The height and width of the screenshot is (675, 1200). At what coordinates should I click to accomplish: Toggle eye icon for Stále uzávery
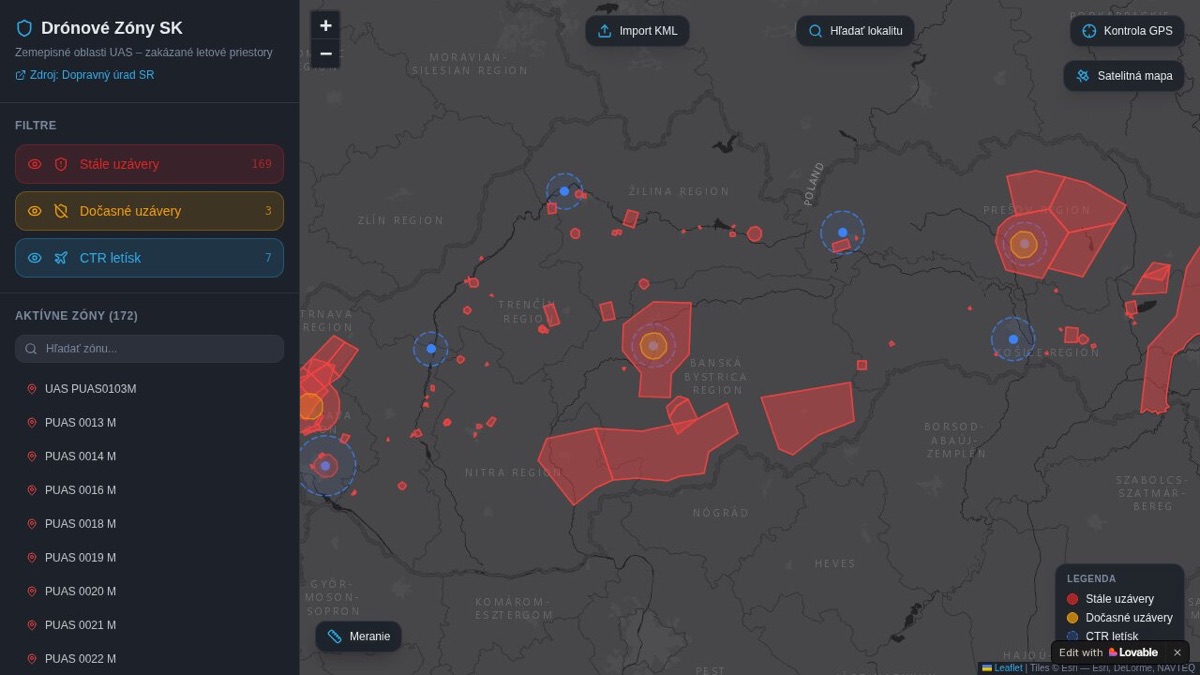34,164
